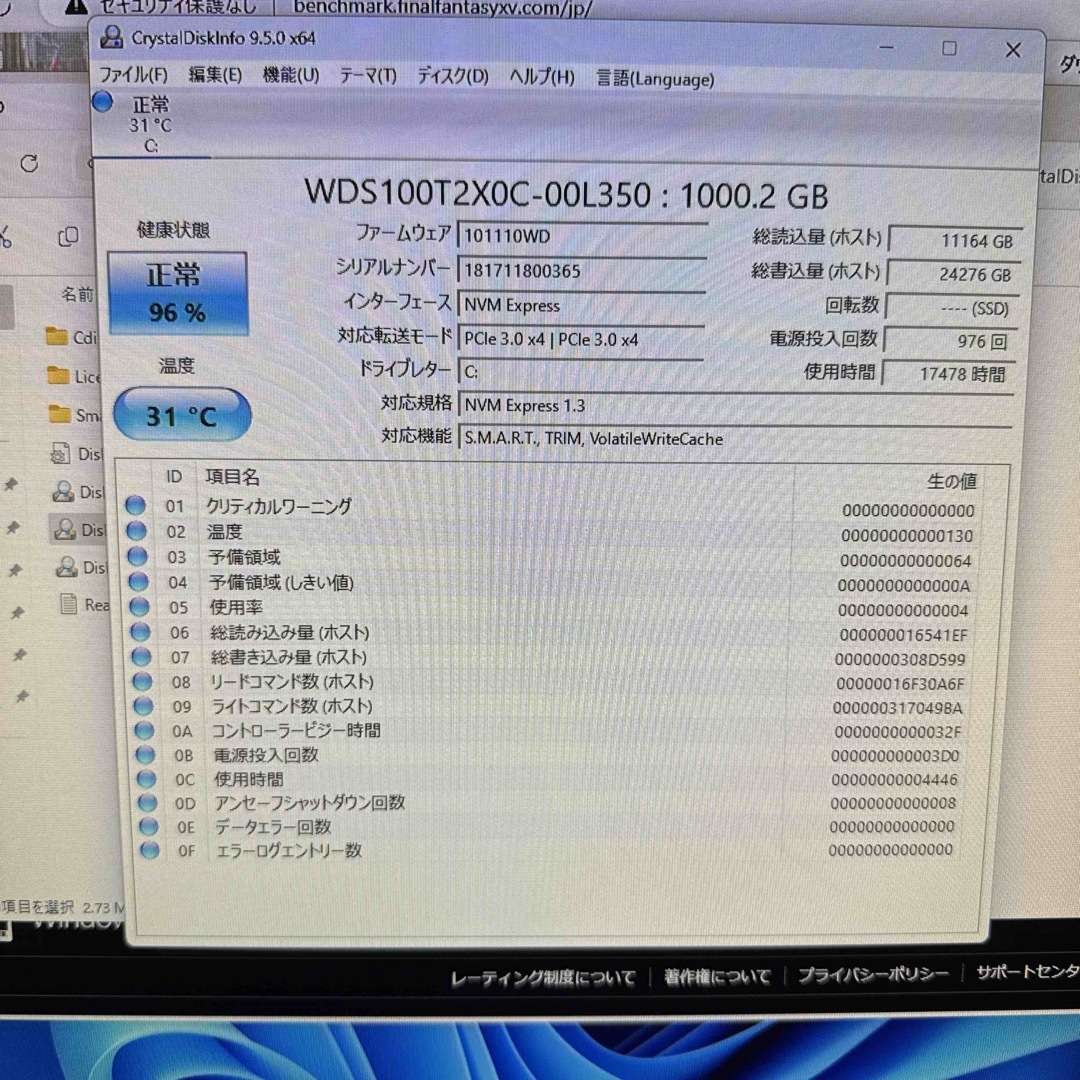1080x1080 pixels.
Task: Click the レーティング制度について footer link
Action: [543, 977]
